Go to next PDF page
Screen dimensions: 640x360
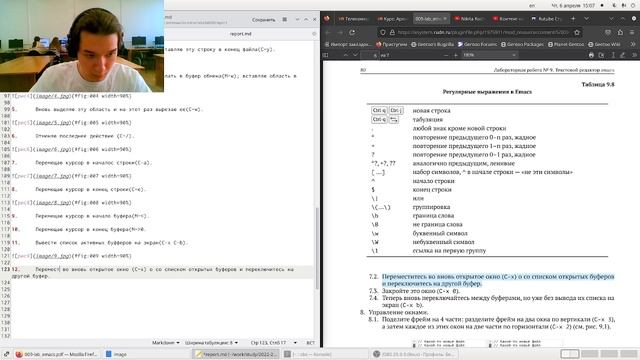tap(356, 55)
